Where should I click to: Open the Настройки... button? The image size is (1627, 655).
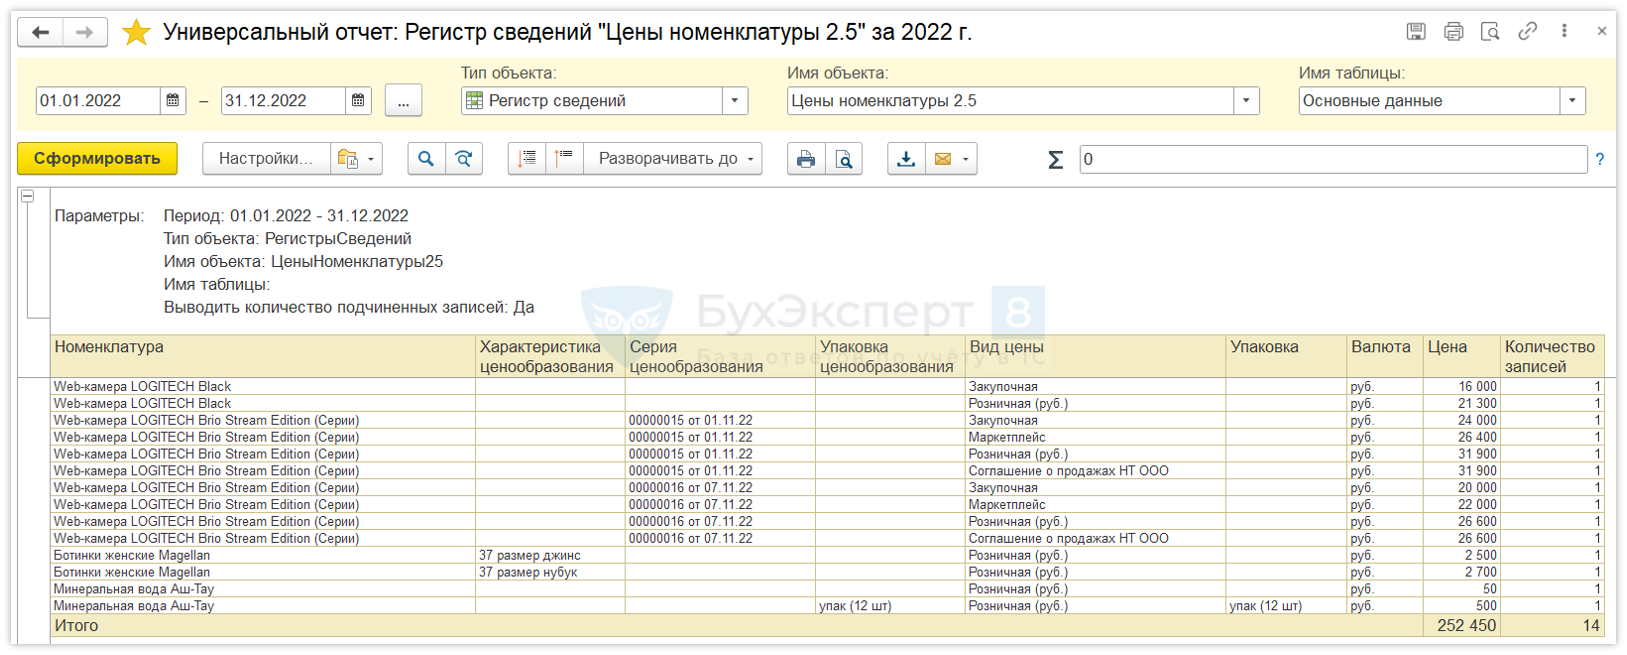pos(266,159)
